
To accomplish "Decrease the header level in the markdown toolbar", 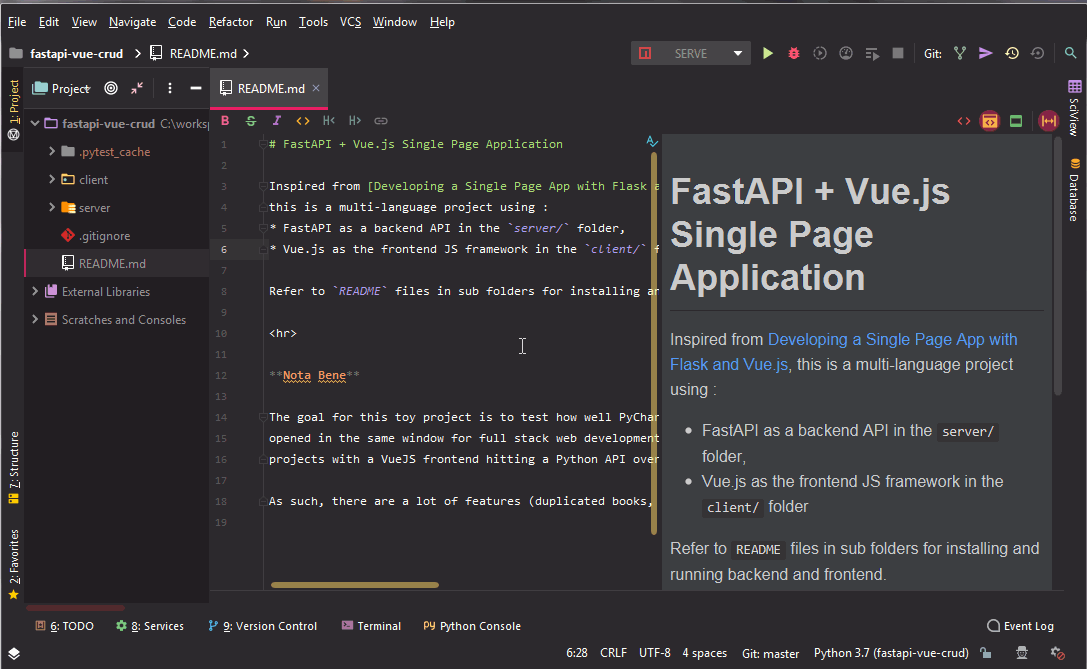I will tap(329, 121).
